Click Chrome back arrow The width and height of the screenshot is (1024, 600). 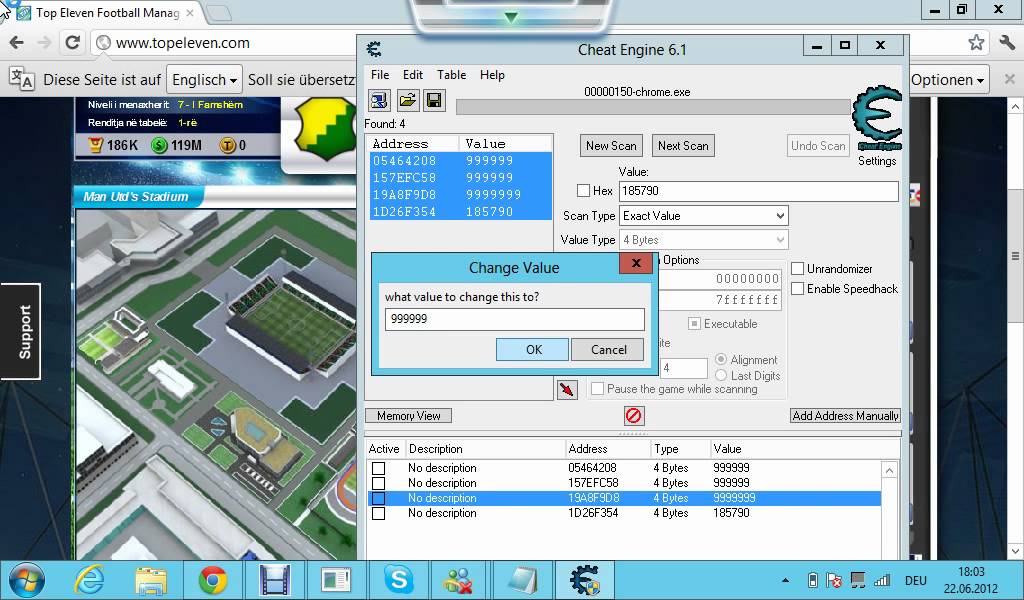17,43
